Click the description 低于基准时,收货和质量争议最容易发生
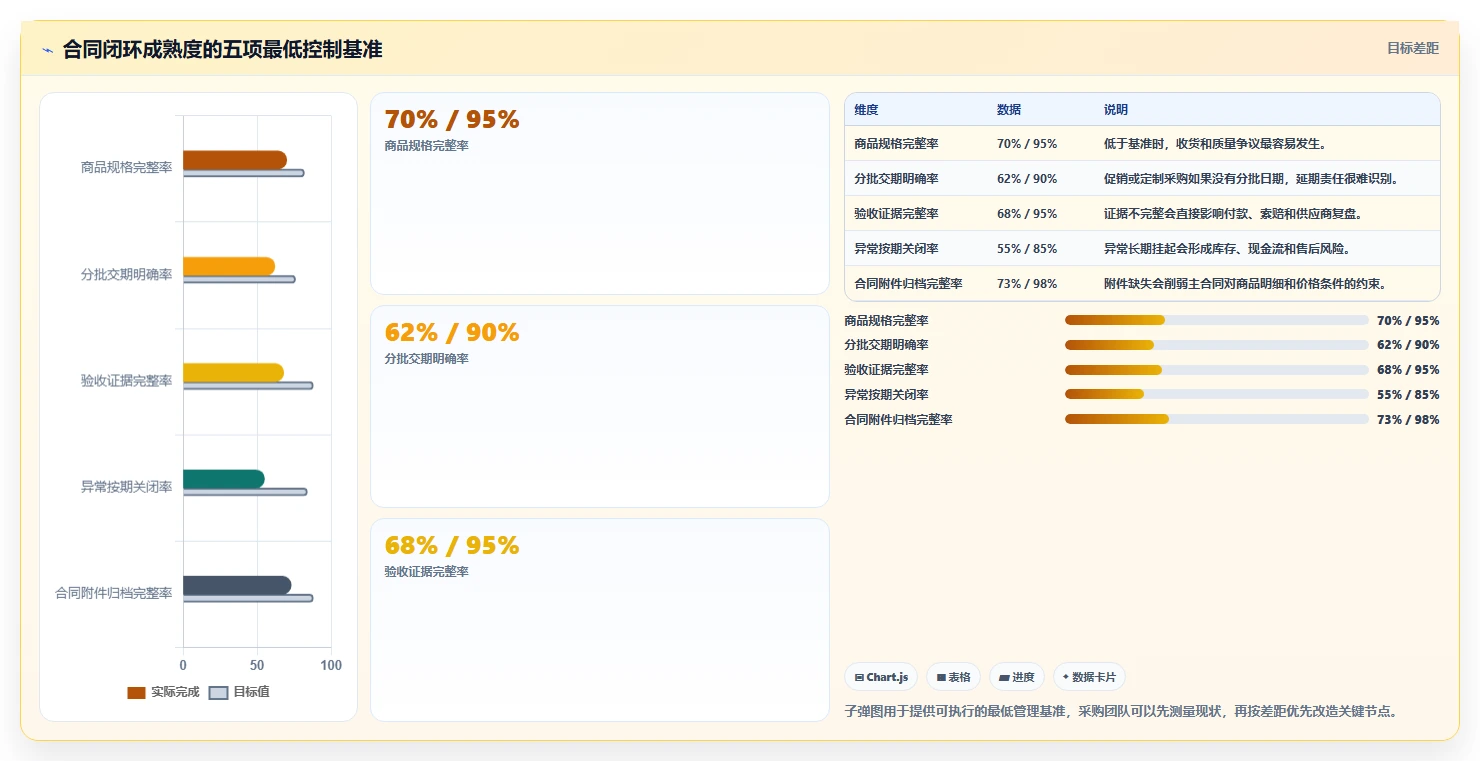This screenshot has width=1480, height=761. click(1215, 144)
